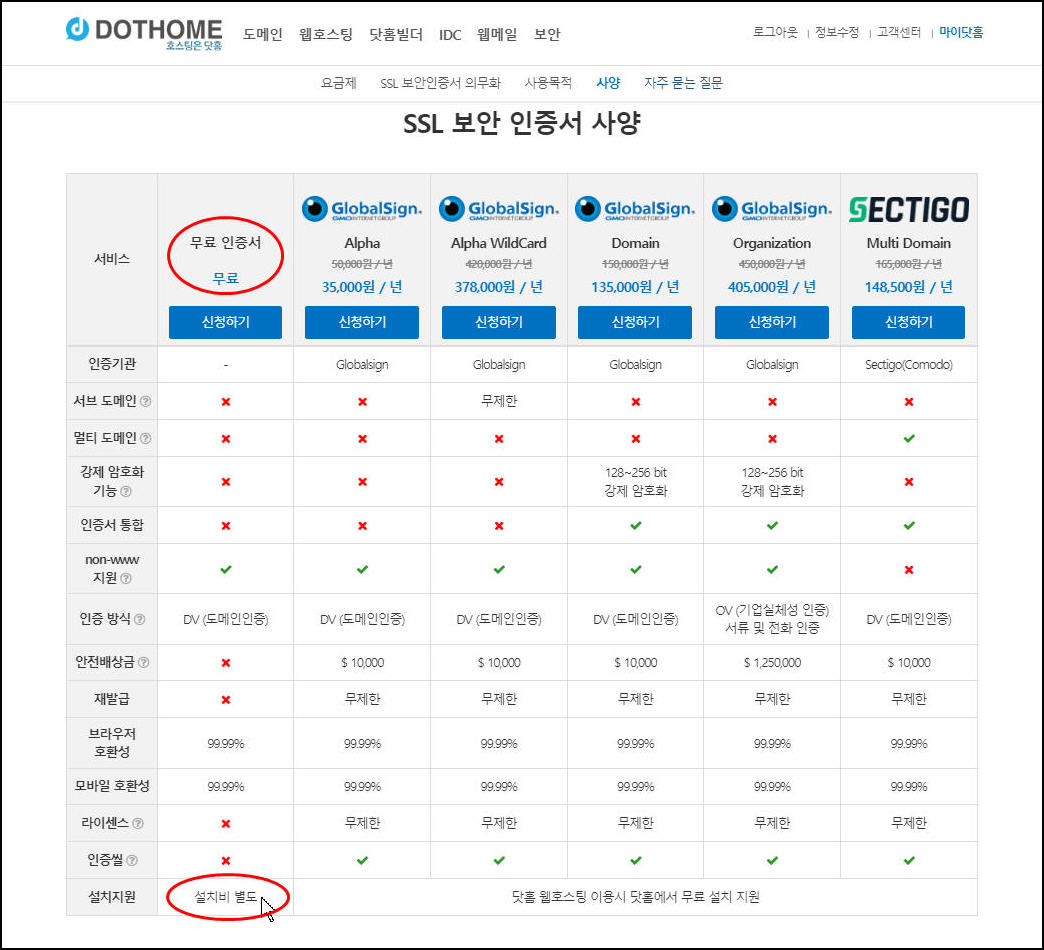Viewport: 1044px width, 950px height.
Task: Apply for the 무료 인증서 plan
Action: [225, 322]
